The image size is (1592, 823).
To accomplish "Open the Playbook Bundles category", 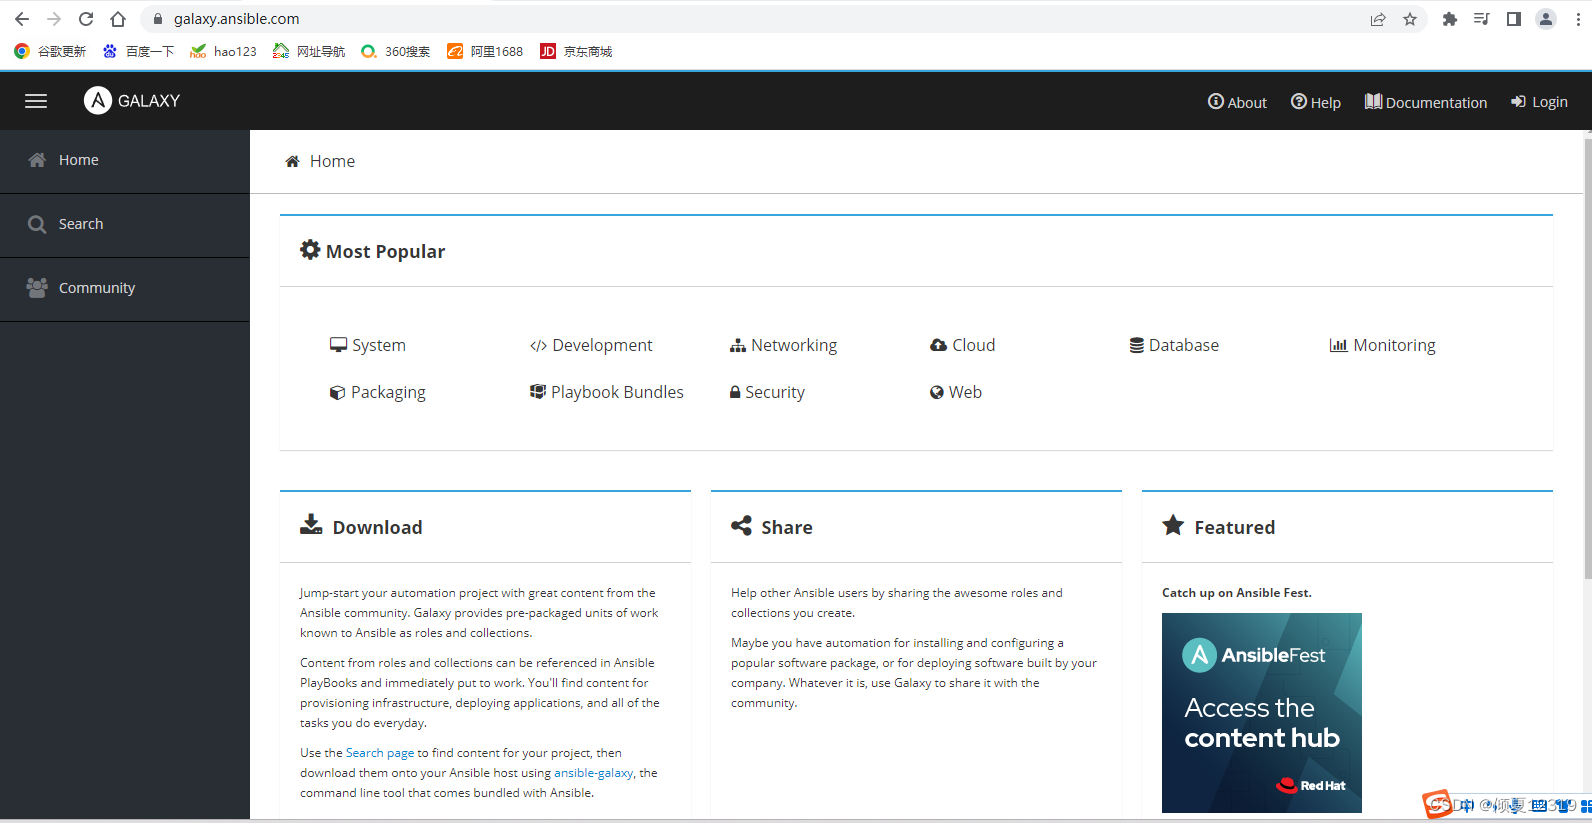I will (607, 392).
